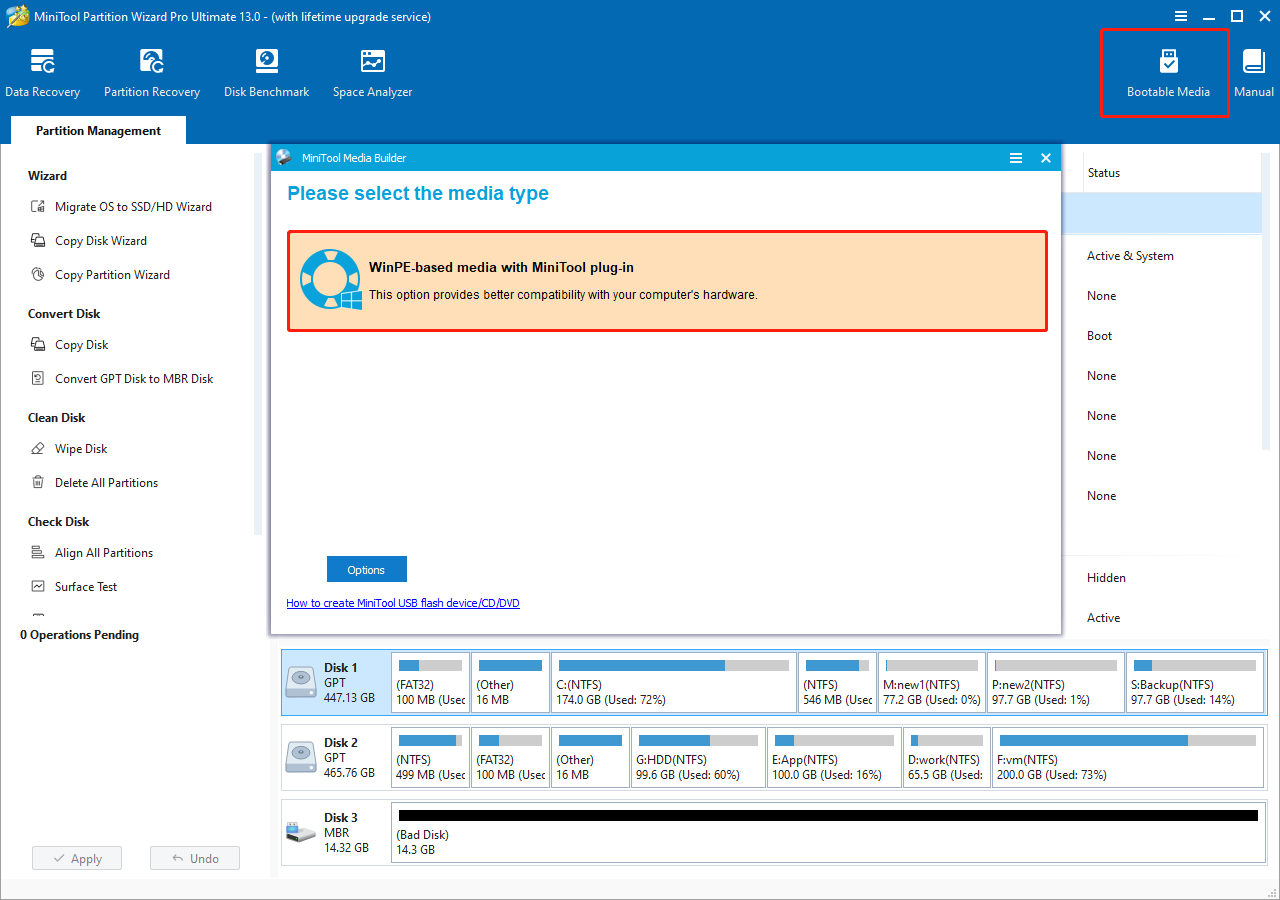Open the Manual
Screen dimensions: 1280x900
point(1253,70)
